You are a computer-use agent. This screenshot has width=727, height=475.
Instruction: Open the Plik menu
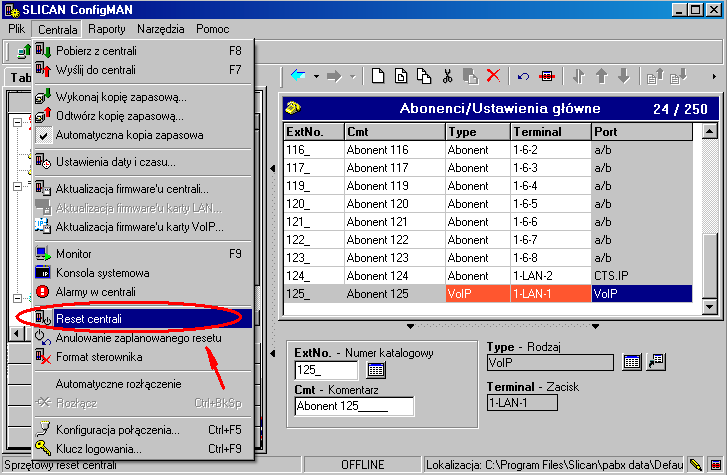point(17,29)
